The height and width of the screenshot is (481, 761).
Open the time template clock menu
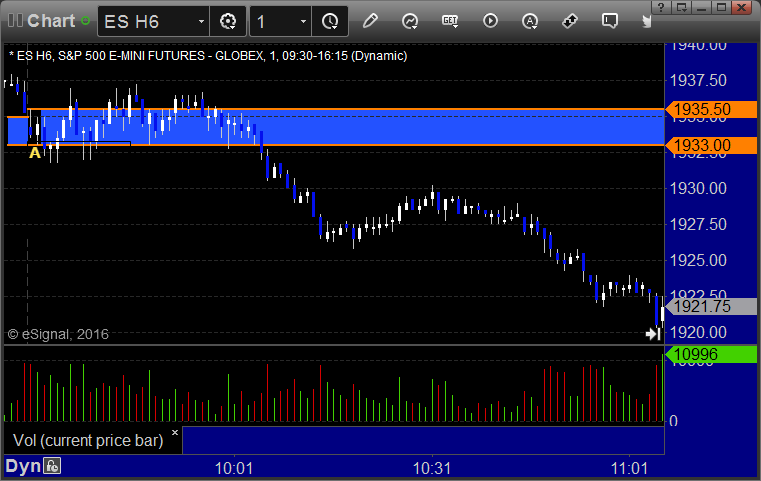tap(330, 21)
